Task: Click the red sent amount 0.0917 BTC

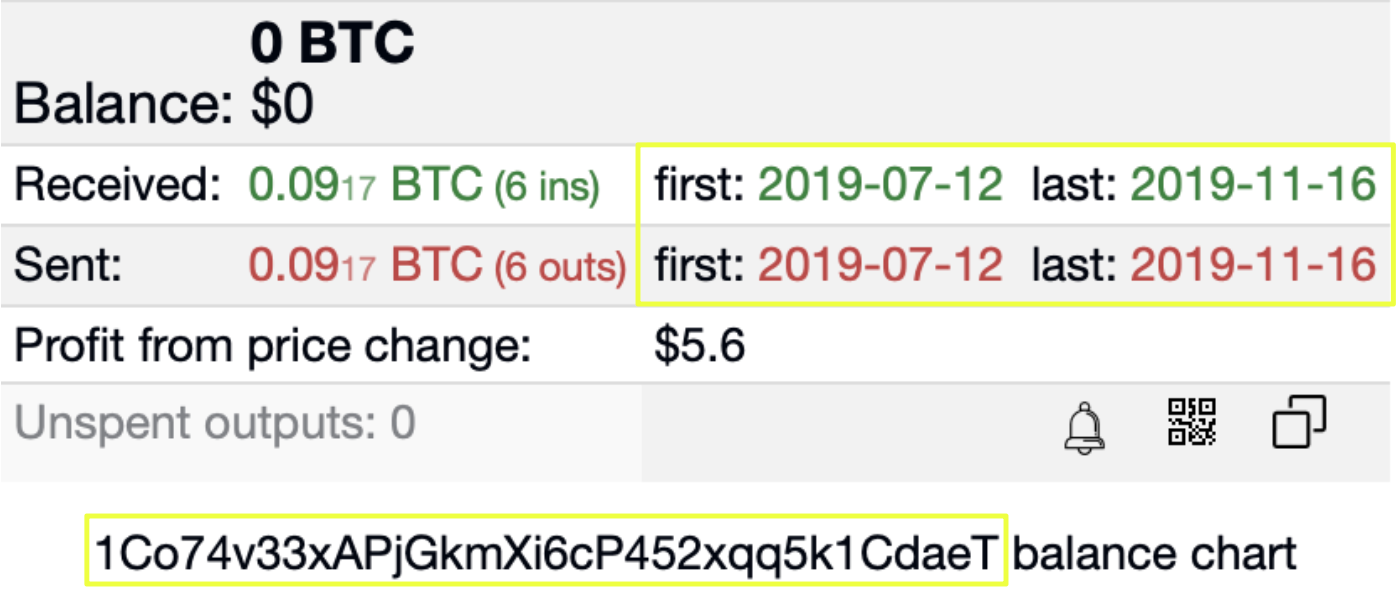Action: tap(365, 265)
